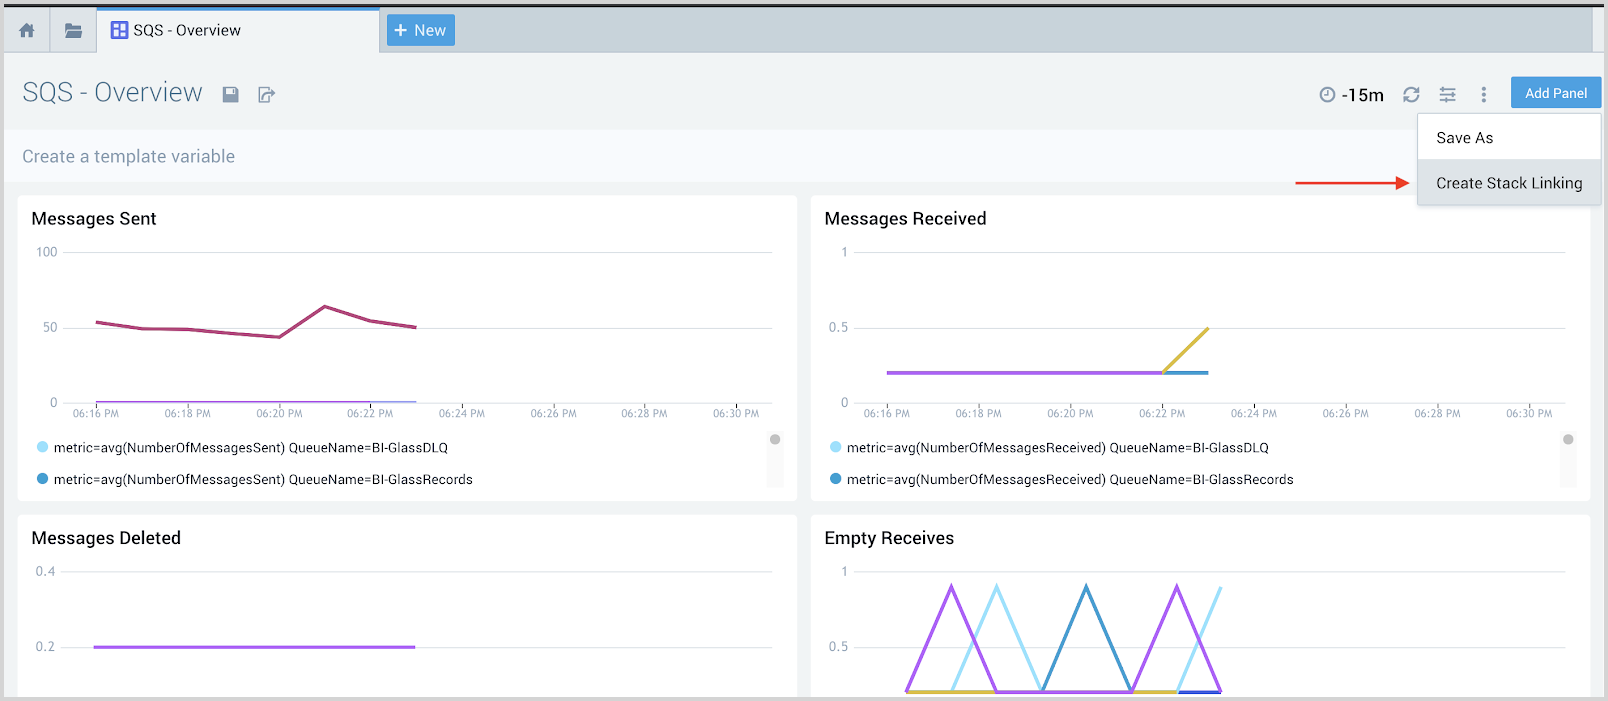Open the -15m time range selector

1362,95
